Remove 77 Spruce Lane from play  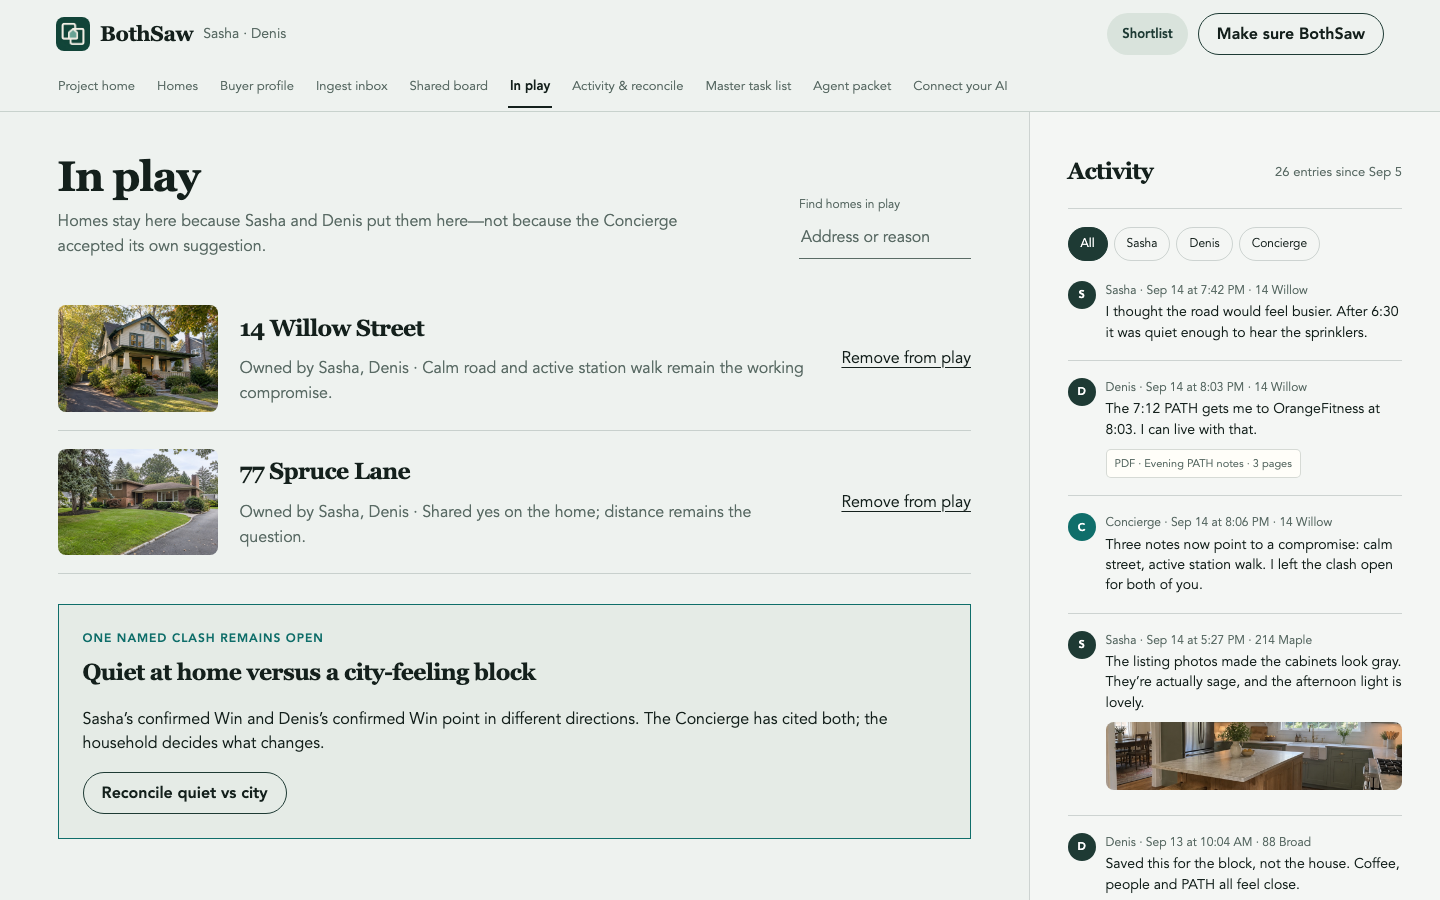coord(906,502)
